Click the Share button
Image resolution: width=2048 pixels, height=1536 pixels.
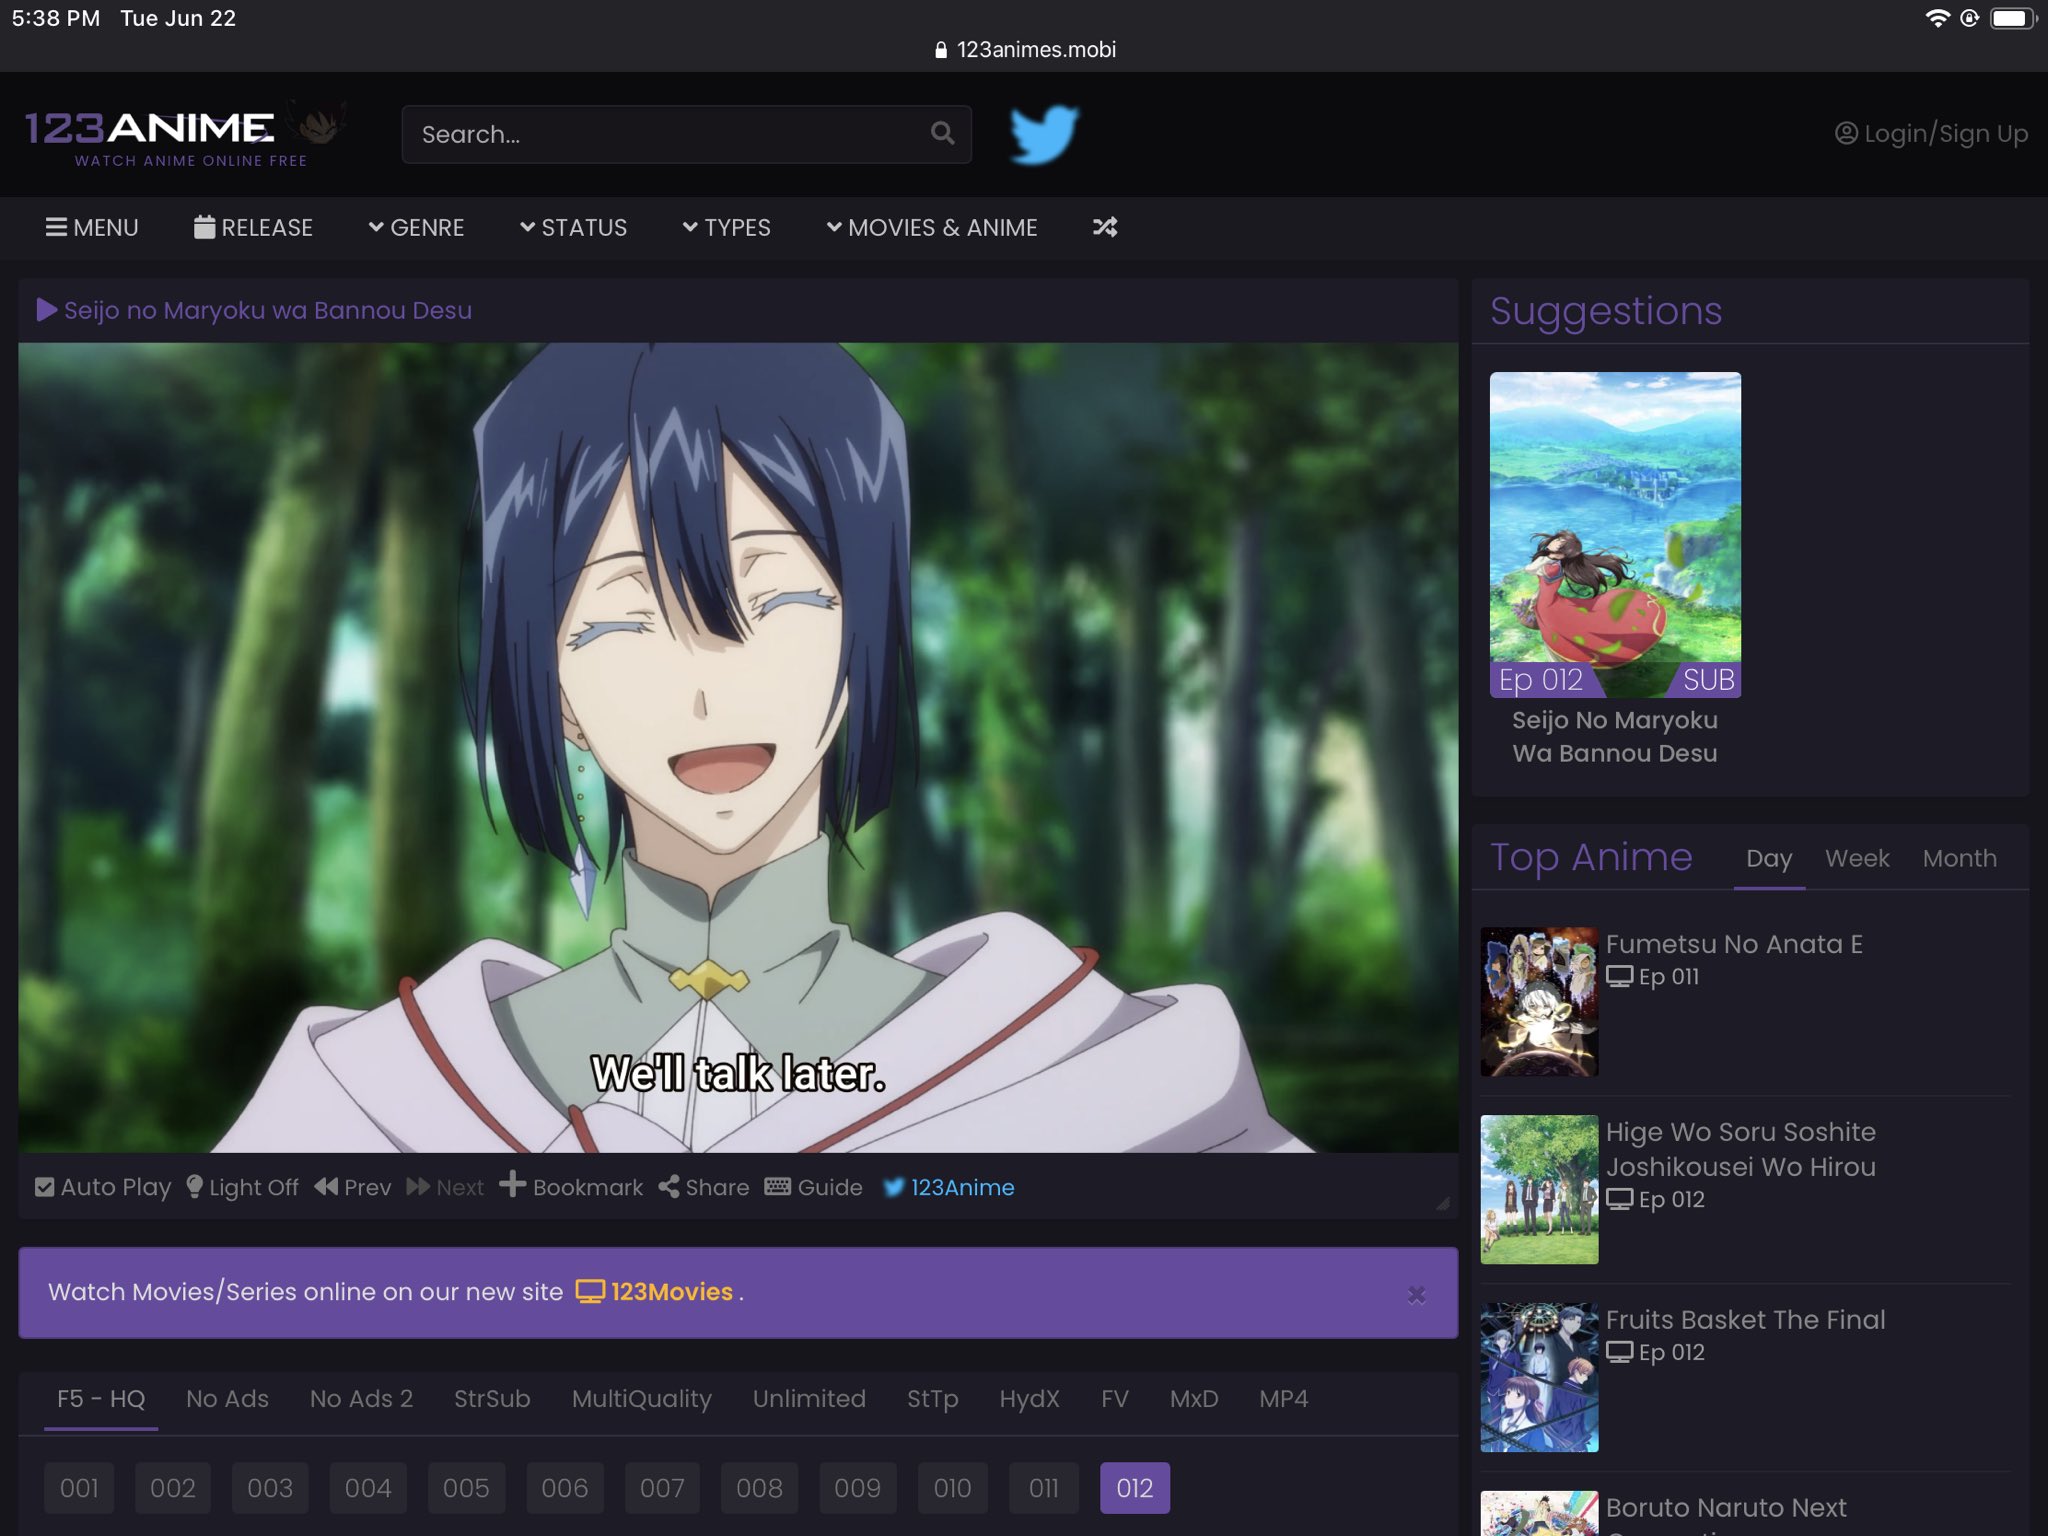coord(704,1187)
